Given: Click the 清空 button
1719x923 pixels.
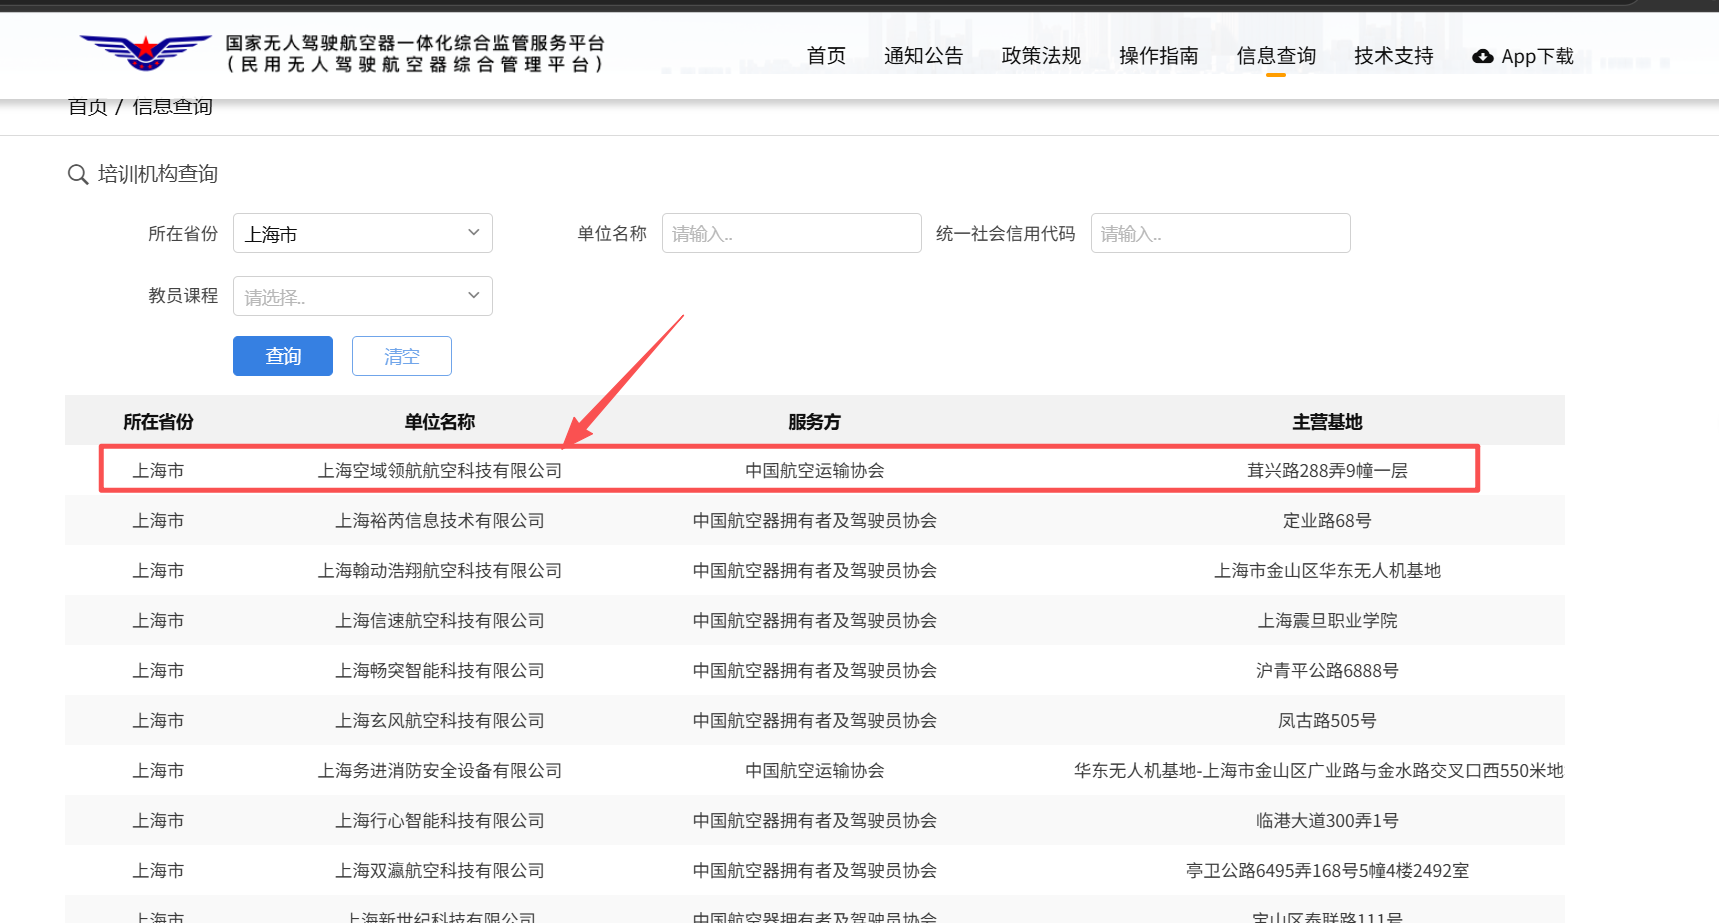Looking at the screenshot, I should point(402,356).
